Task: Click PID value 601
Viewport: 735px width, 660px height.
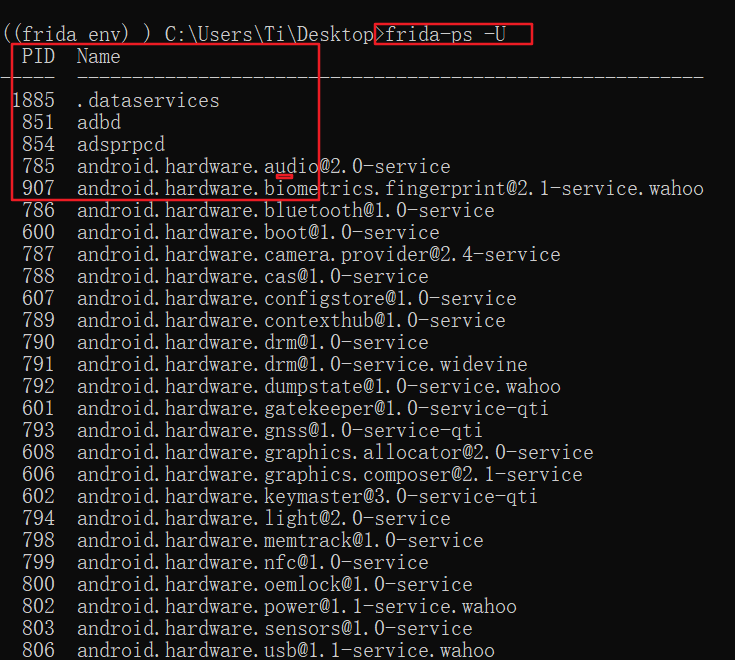Action: click(38, 409)
